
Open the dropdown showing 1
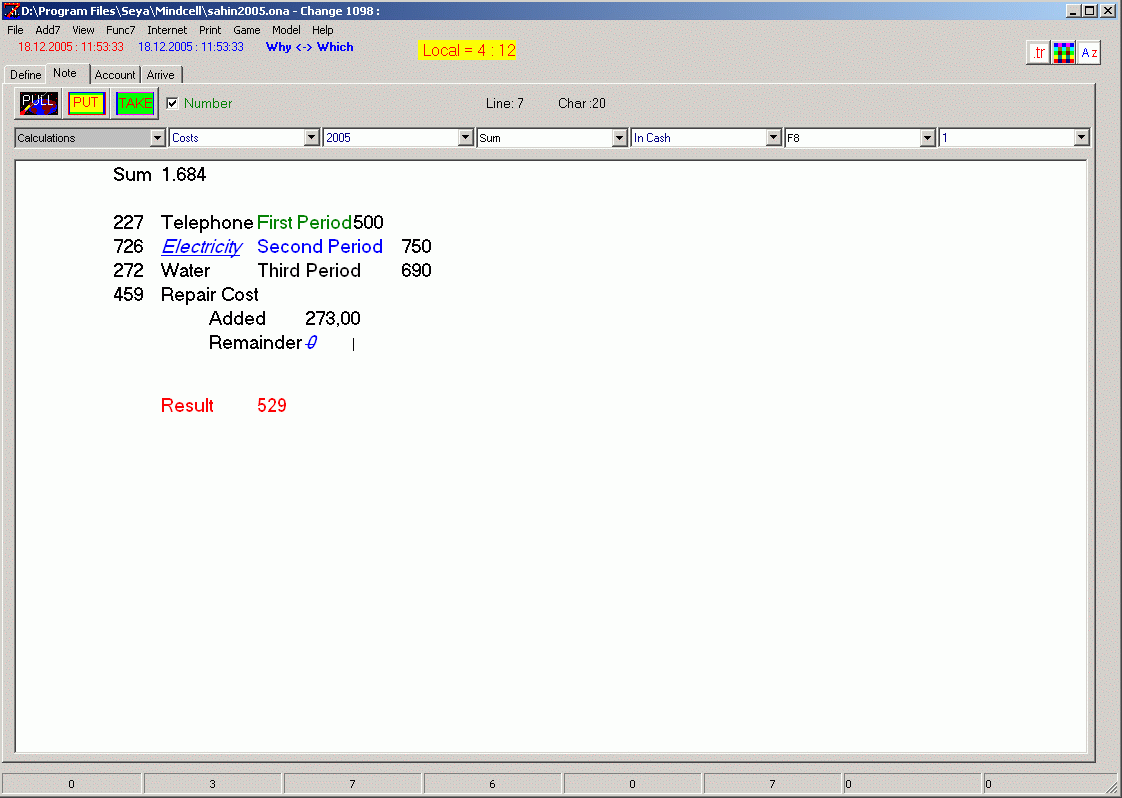pos(1081,137)
